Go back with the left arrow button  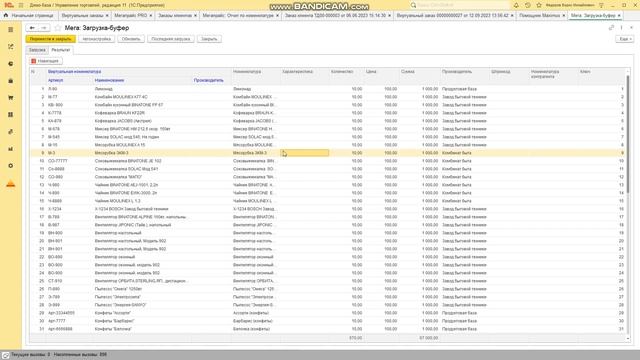[32, 28]
